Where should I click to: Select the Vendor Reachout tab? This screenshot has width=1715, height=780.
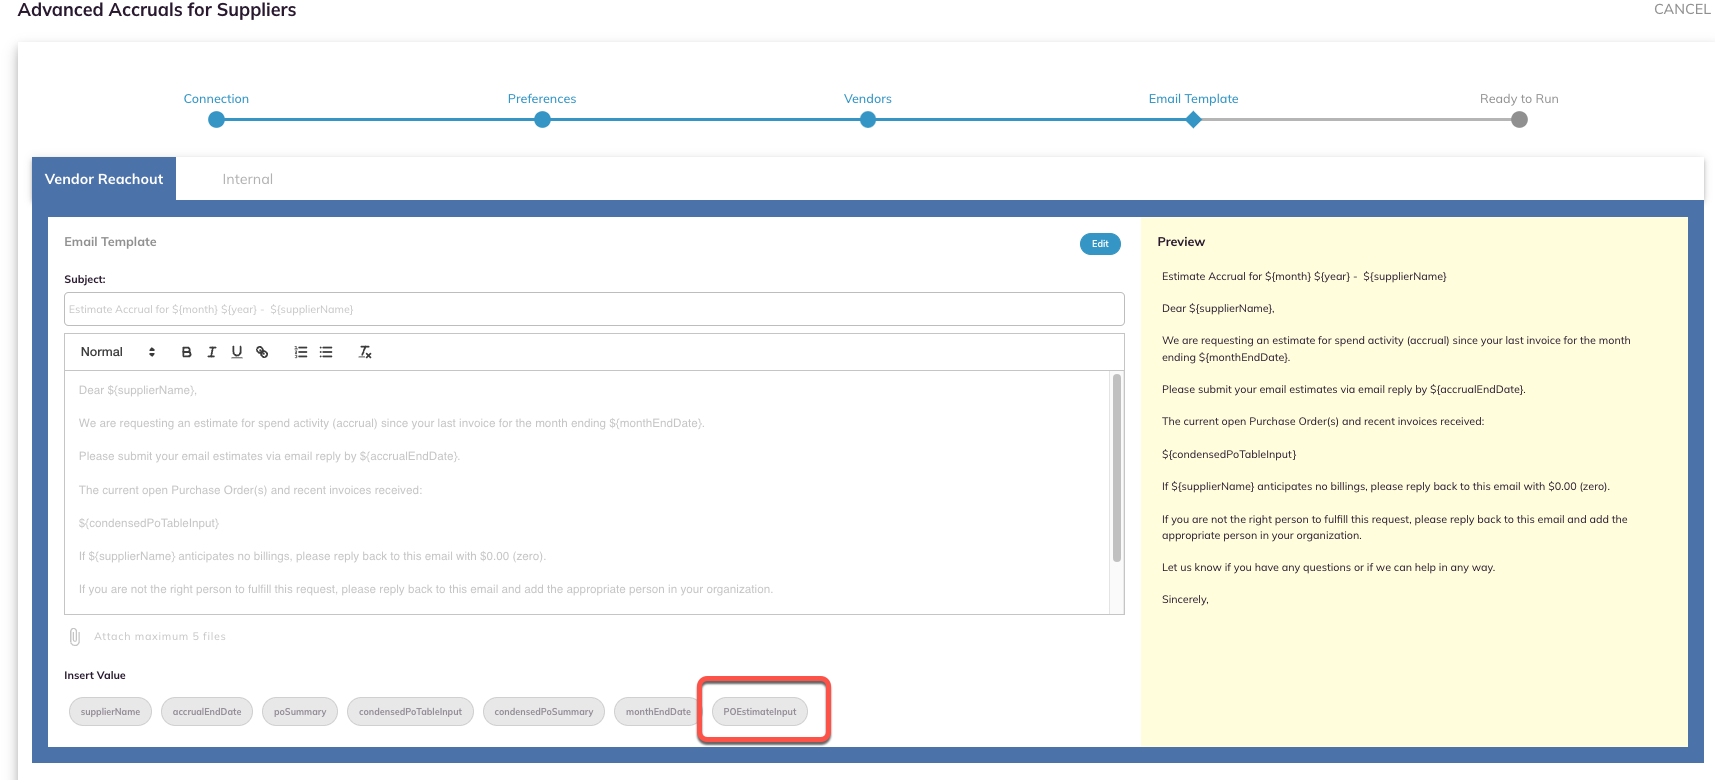click(x=104, y=179)
